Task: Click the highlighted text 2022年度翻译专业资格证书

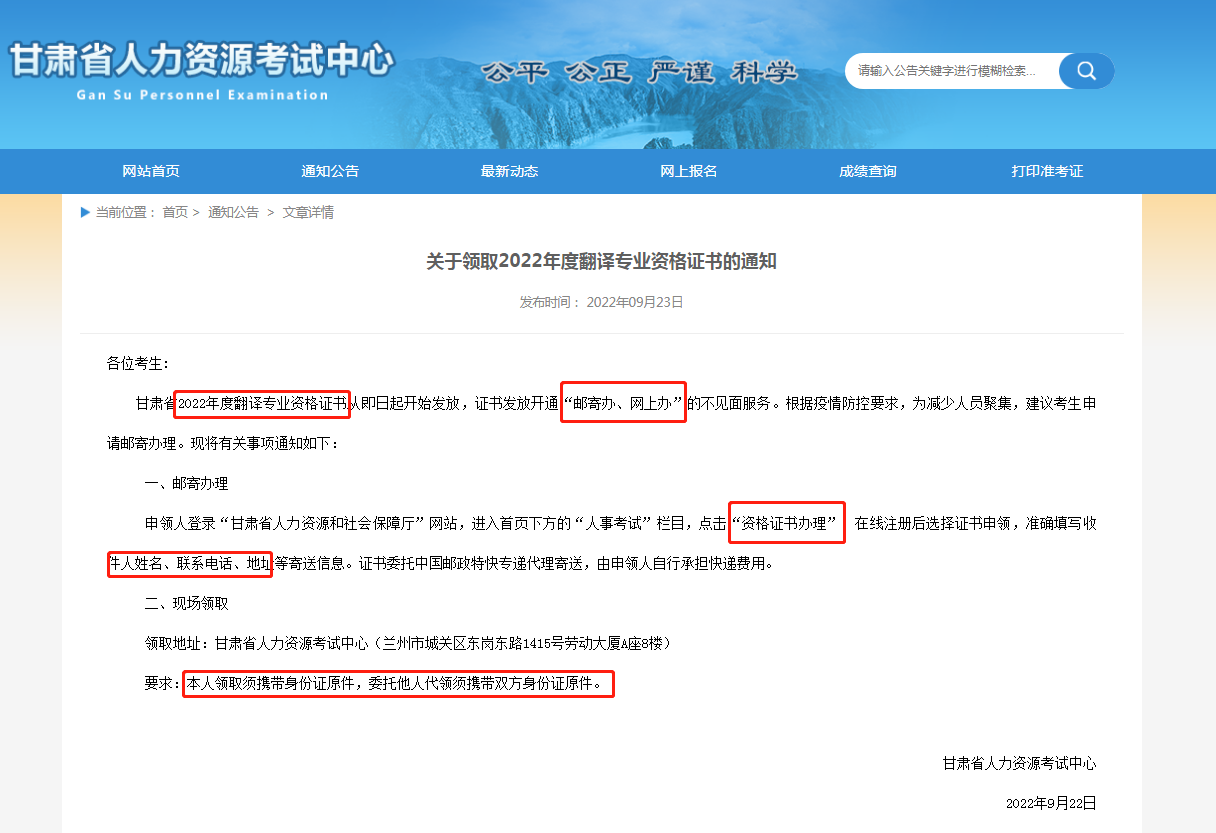Action: click(263, 404)
